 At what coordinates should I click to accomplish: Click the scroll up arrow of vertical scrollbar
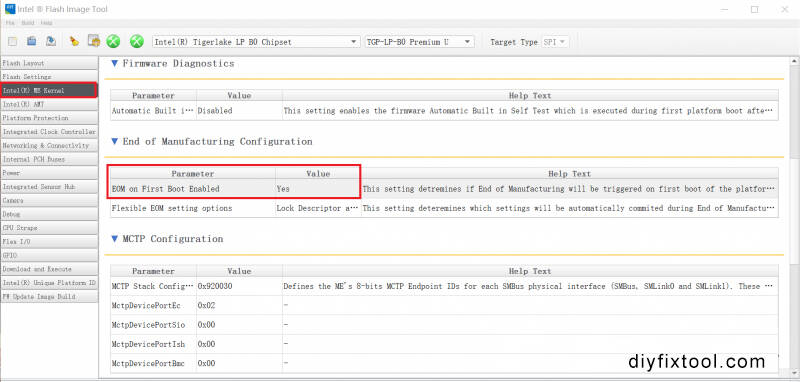click(x=794, y=62)
